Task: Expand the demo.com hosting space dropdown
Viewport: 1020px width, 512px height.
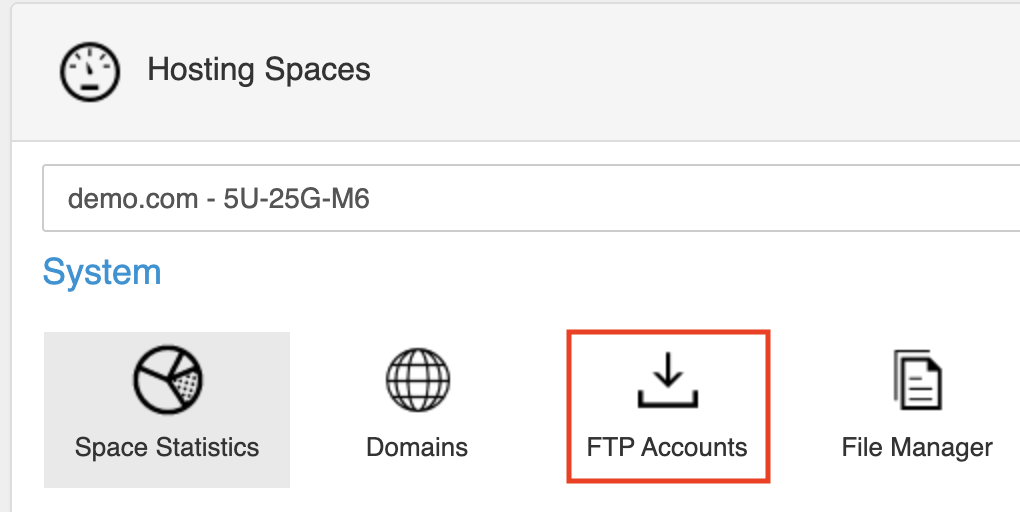Action: tap(531, 198)
